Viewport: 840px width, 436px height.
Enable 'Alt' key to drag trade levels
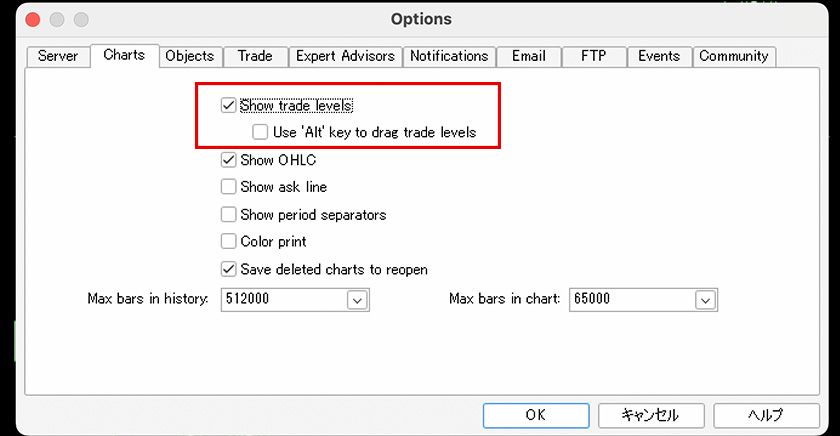point(261,132)
